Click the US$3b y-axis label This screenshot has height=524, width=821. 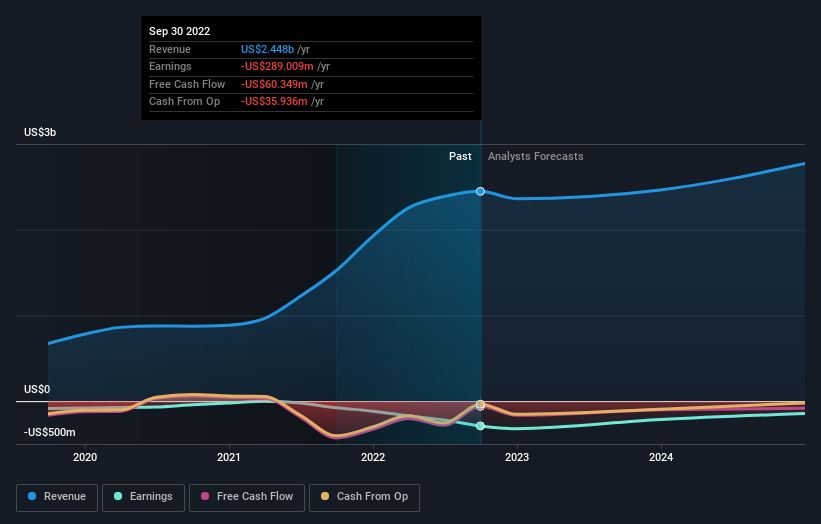coord(40,132)
